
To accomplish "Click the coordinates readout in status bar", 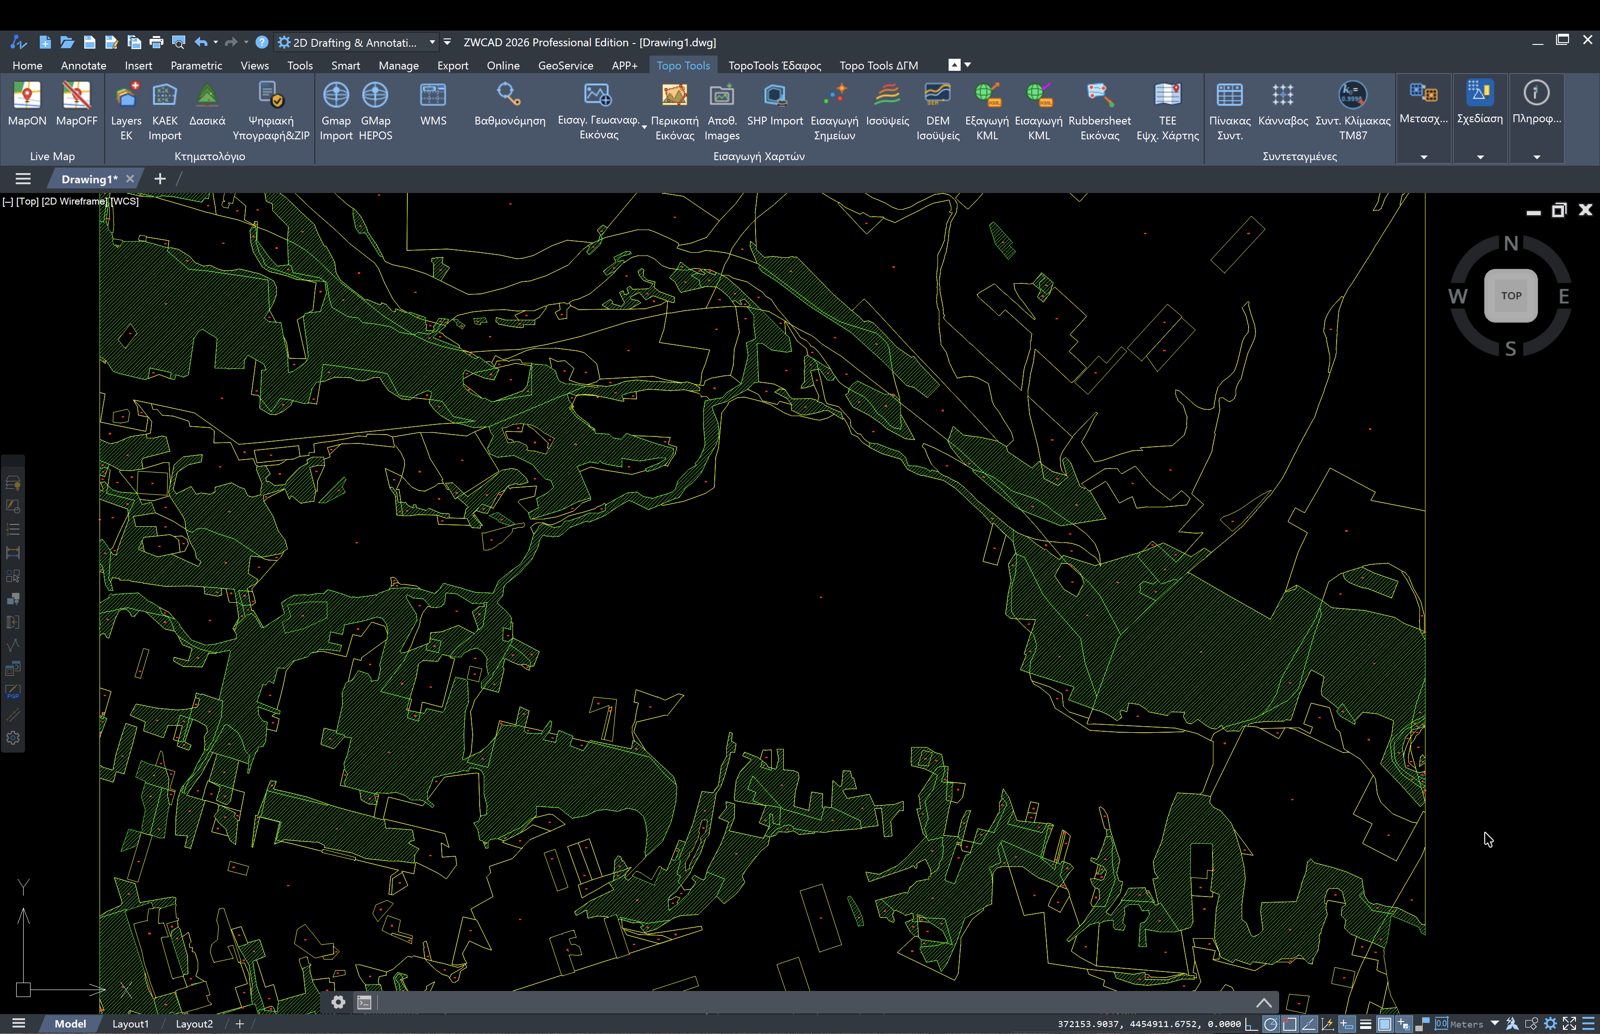I will (1149, 1024).
